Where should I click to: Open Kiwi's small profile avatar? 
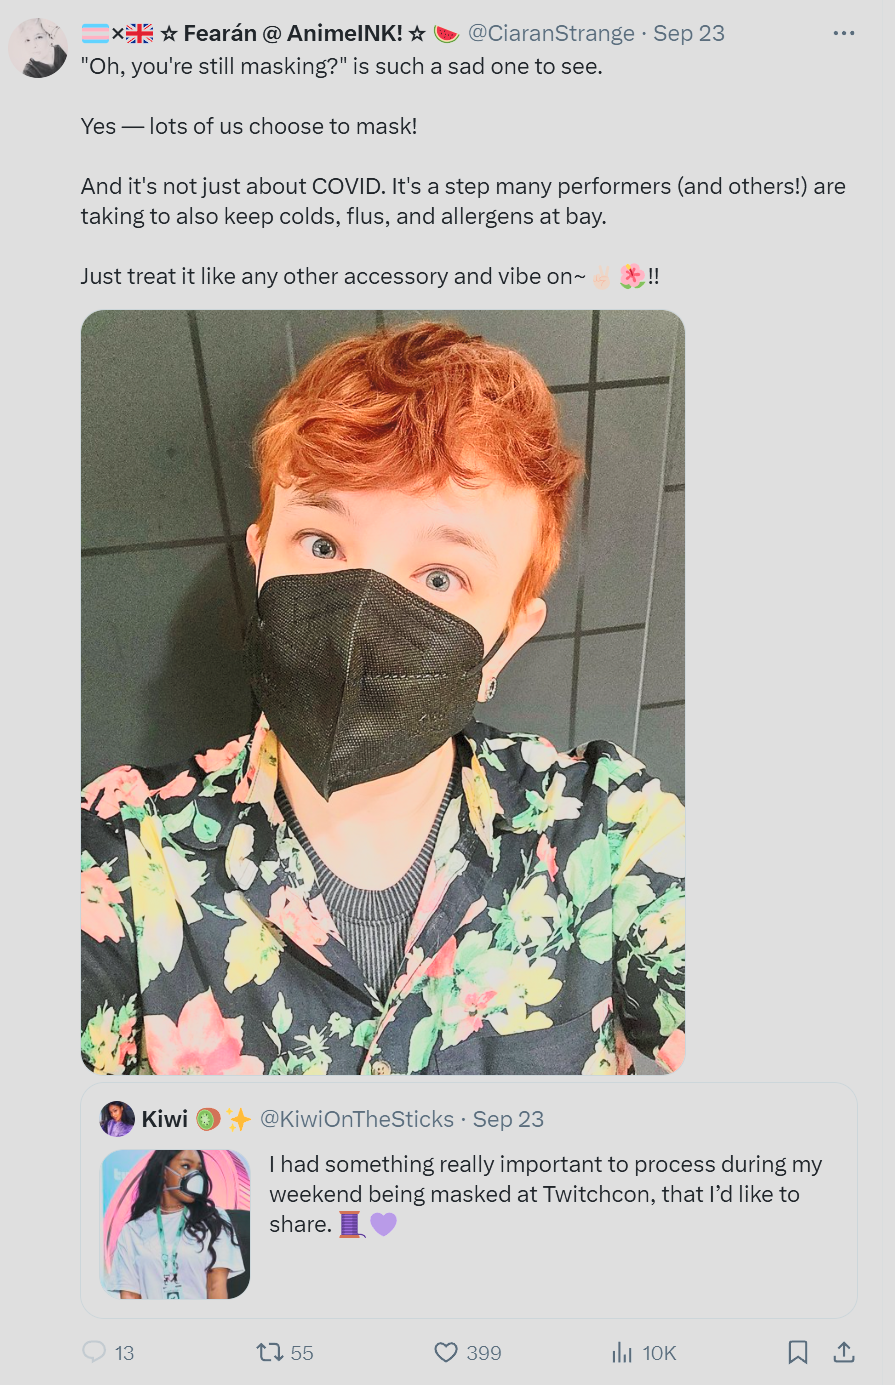117,1119
